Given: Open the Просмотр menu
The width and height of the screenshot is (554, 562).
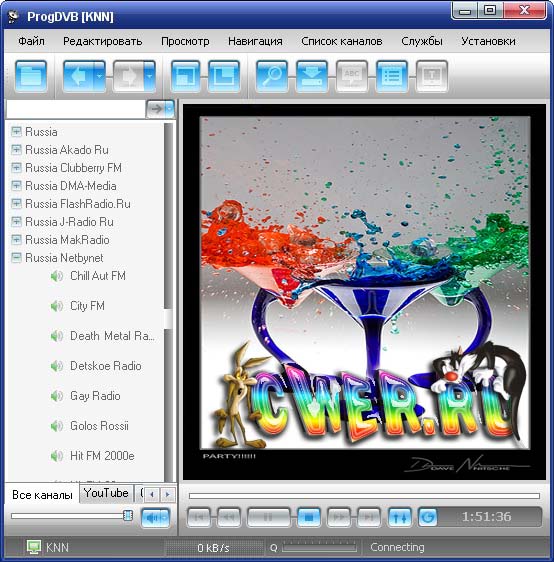Looking at the screenshot, I should pos(185,41).
